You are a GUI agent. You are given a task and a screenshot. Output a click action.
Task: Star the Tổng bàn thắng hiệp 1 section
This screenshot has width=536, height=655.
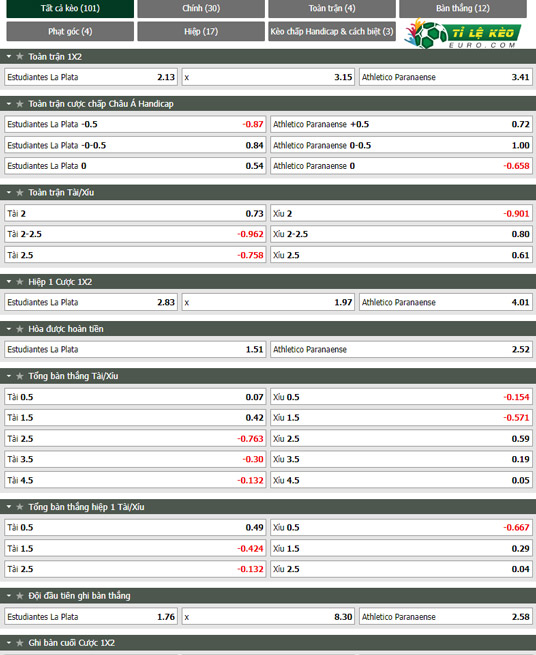click(x=19, y=507)
